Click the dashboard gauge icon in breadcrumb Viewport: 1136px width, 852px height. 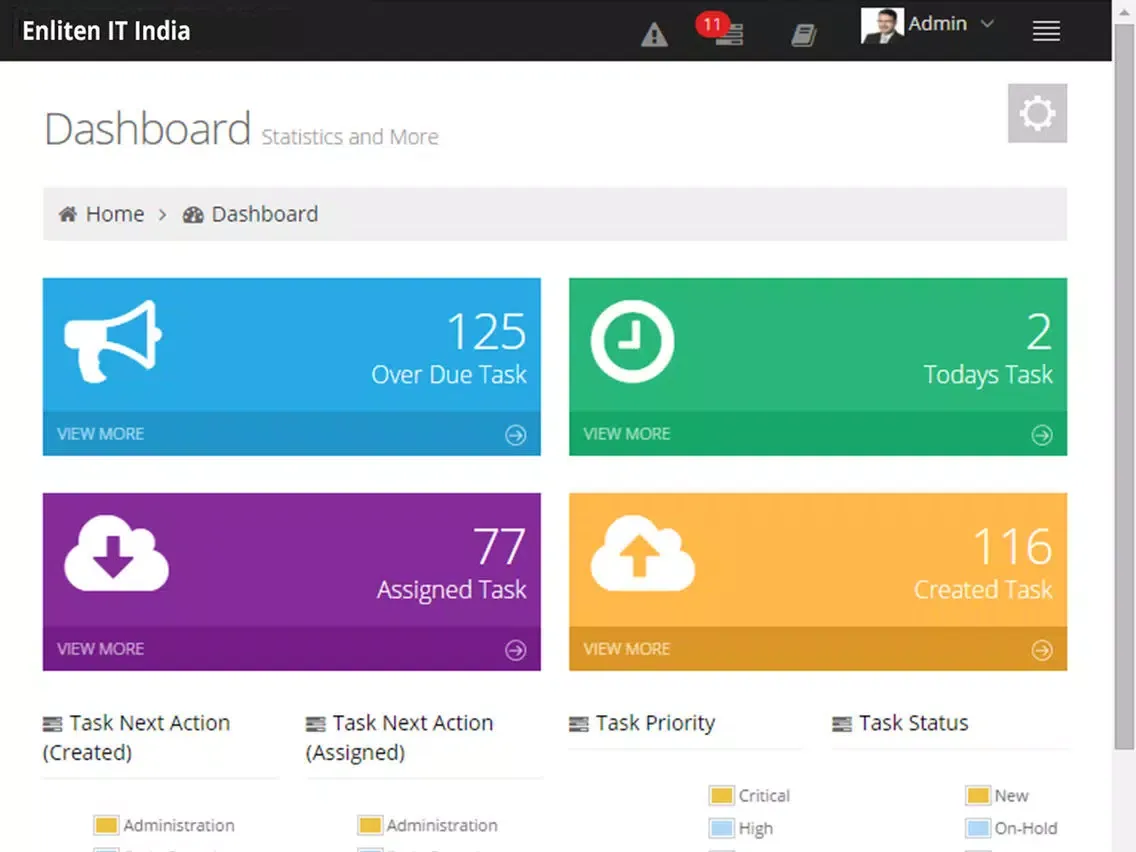(x=193, y=214)
